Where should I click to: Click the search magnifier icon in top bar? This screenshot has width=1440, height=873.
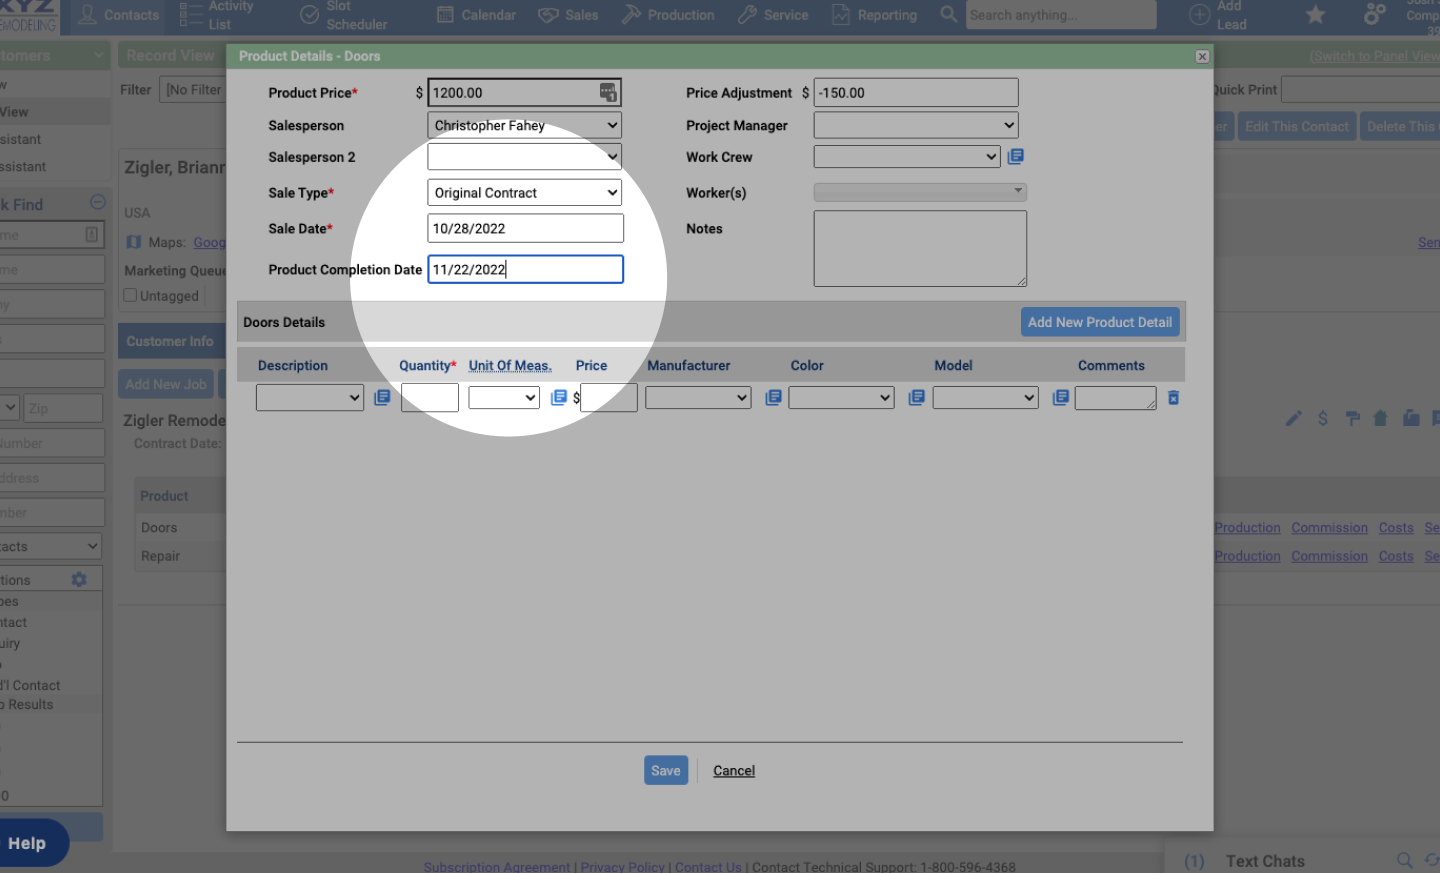pyautogui.click(x=949, y=14)
